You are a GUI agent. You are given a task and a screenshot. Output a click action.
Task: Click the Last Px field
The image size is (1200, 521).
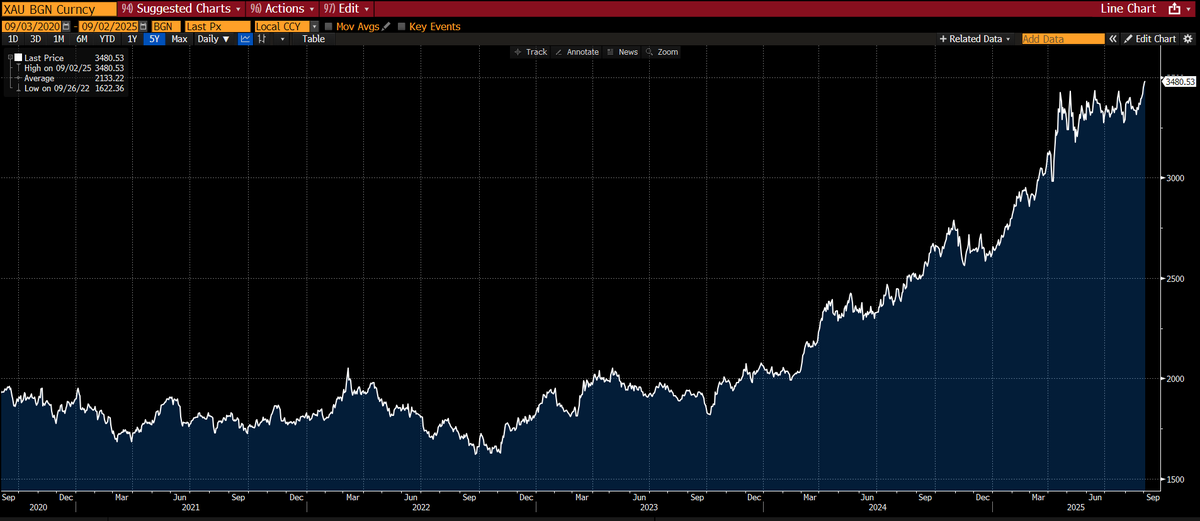[217, 26]
